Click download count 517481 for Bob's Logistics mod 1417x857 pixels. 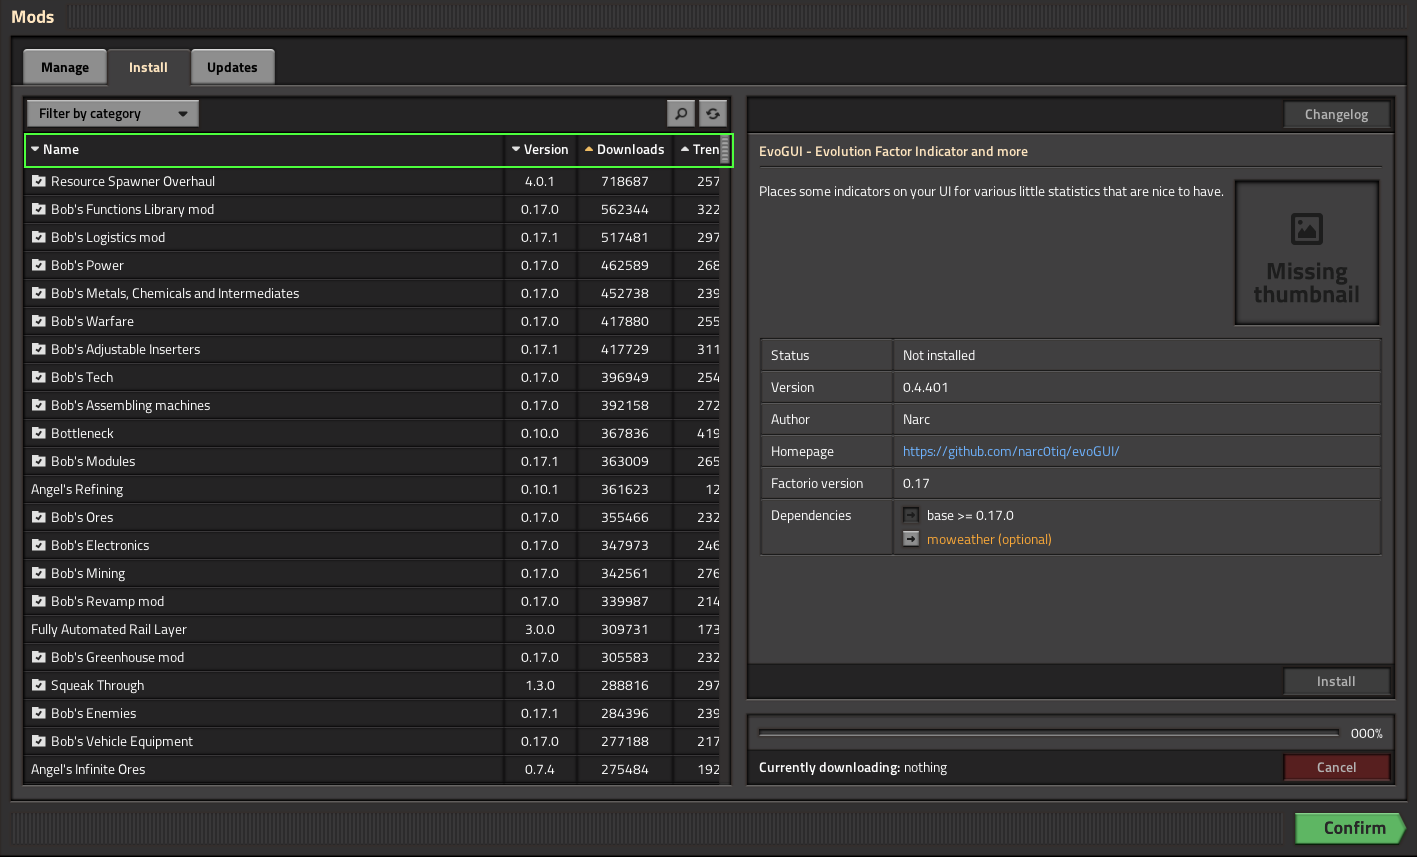pyautogui.click(x=625, y=237)
